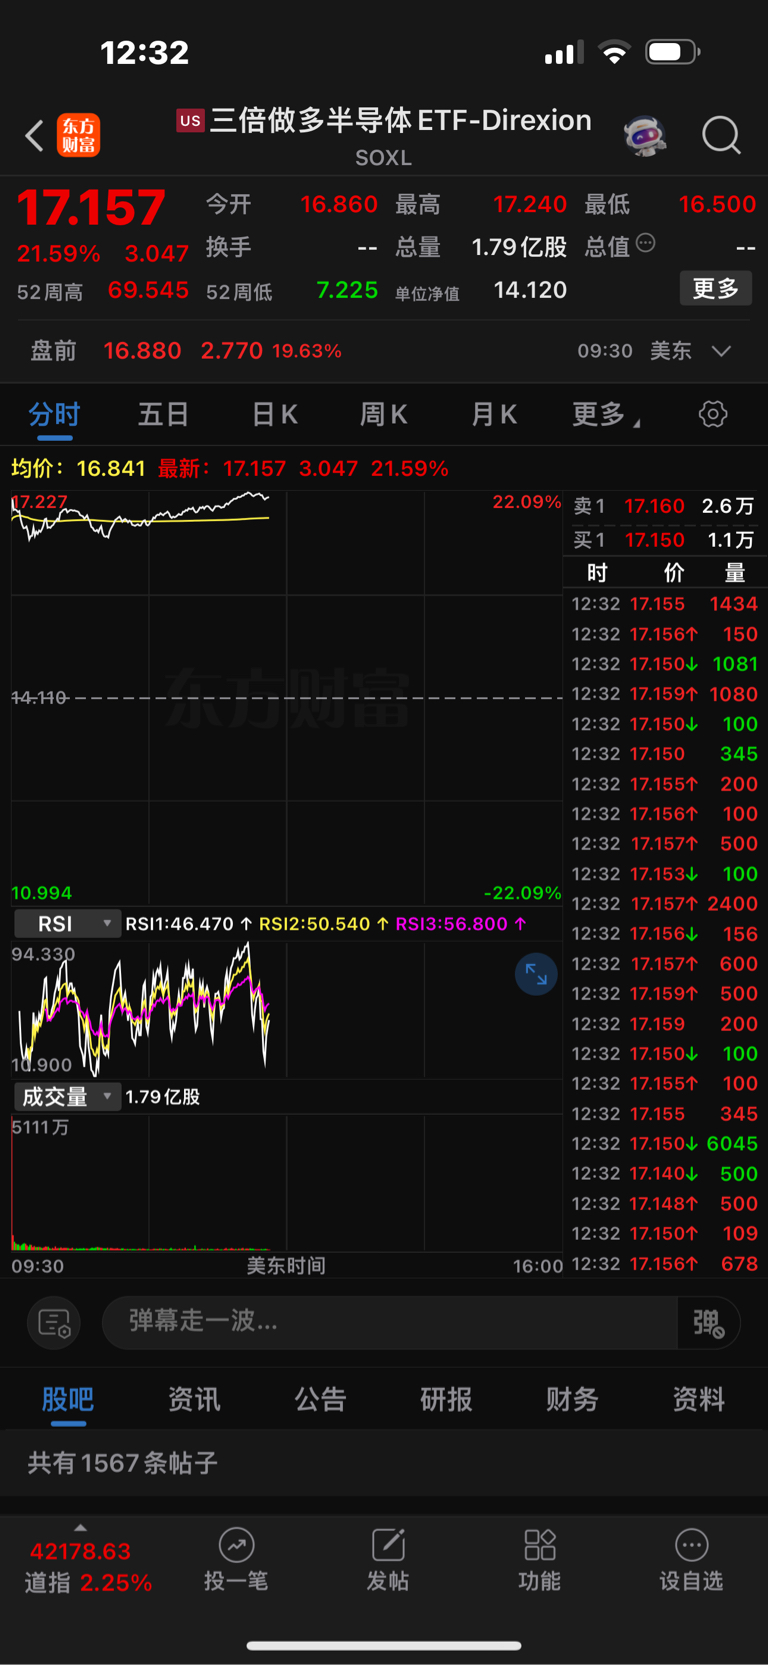Tap the 共有1567条帖子 label
768x1665 pixels.
click(122, 1464)
